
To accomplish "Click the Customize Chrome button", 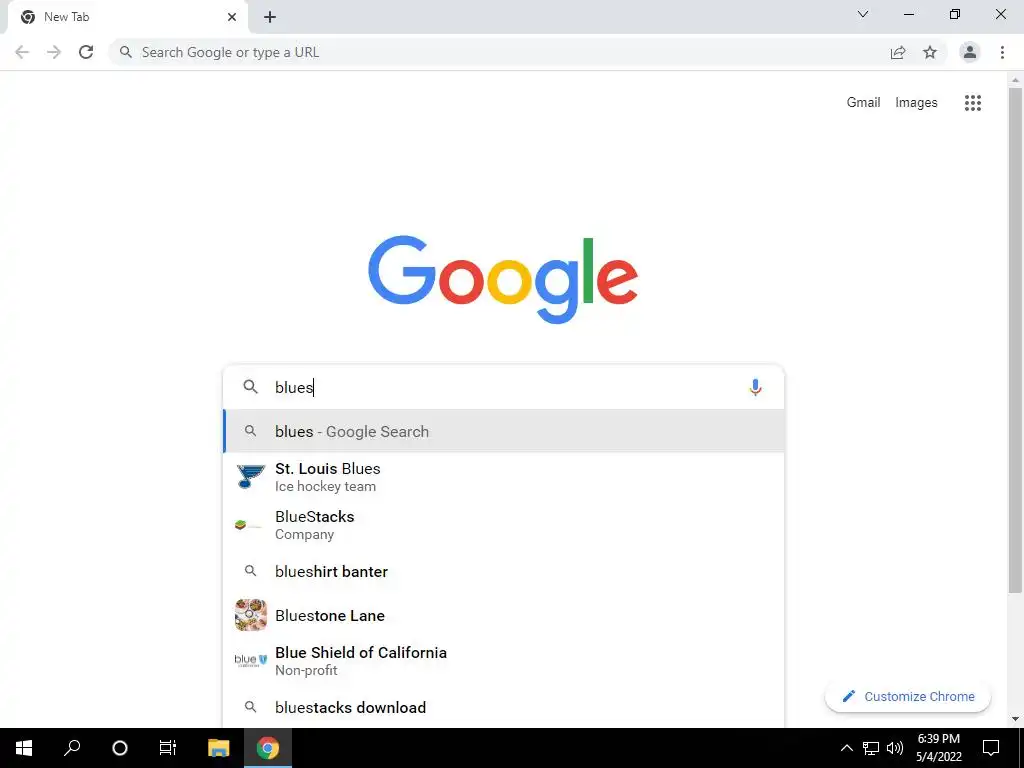I will pos(908,697).
